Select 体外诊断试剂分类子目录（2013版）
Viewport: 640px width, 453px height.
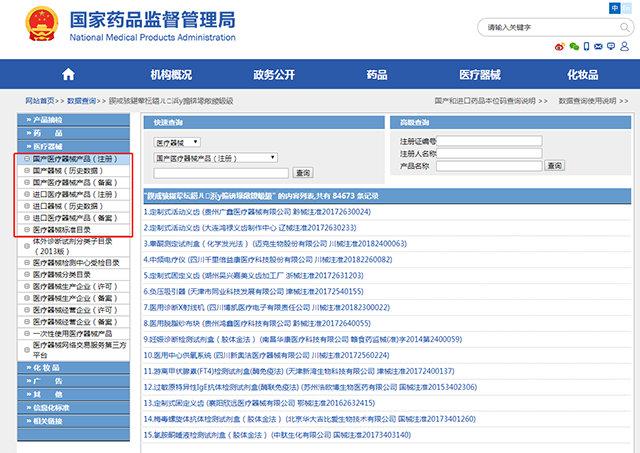[x=72, y=246]
